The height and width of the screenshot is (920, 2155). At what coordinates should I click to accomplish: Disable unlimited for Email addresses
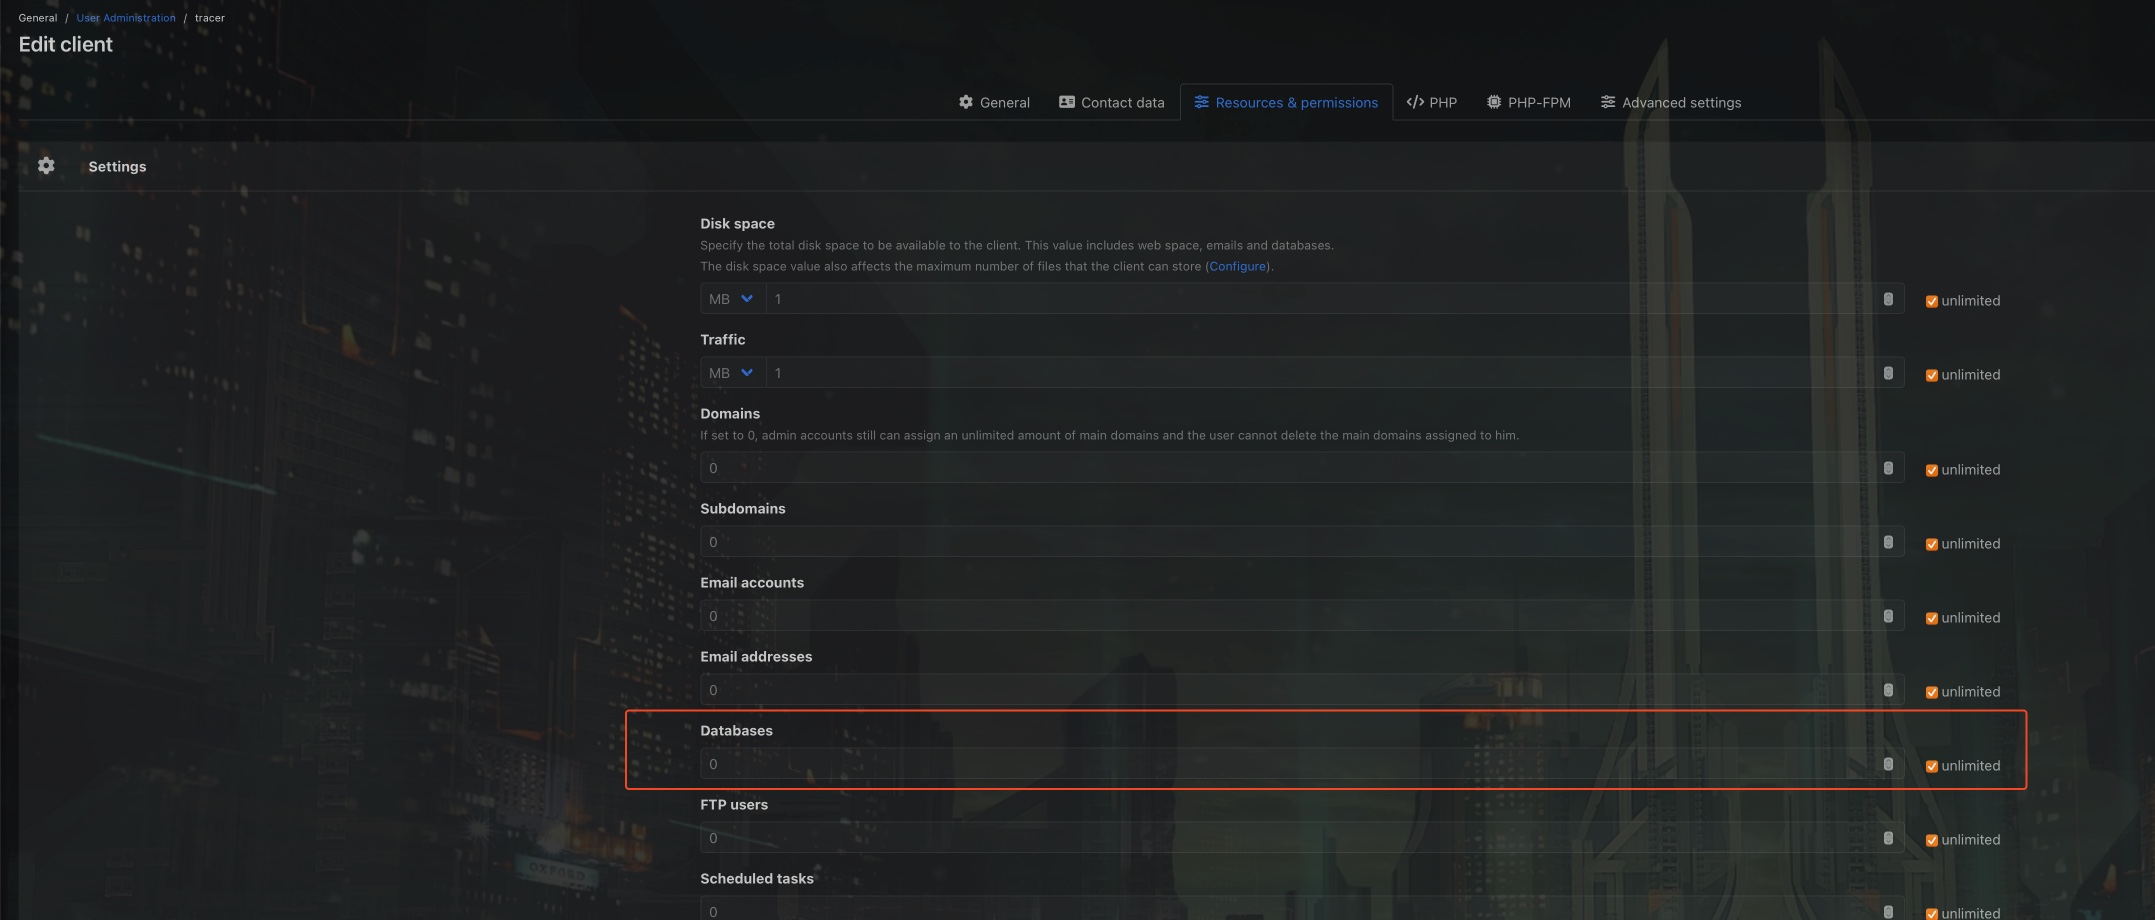coord(1931,692)
